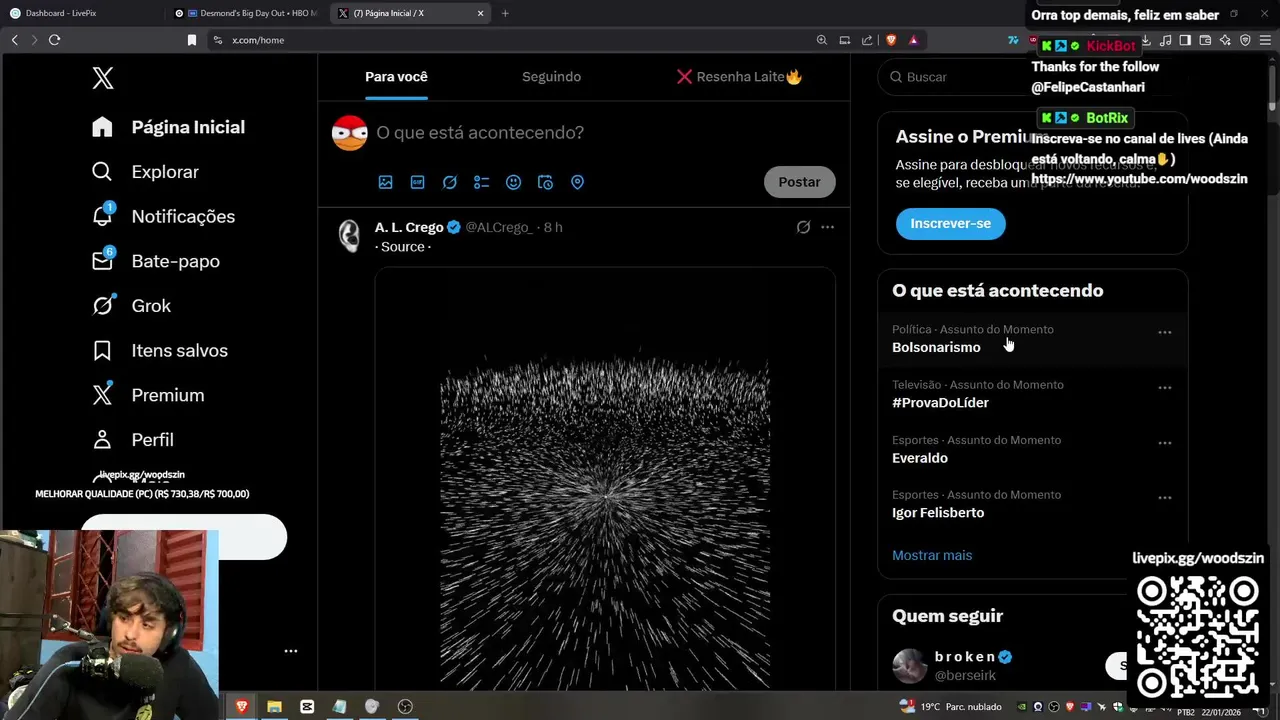1280x720 pixels.
Task: Open the emoji picker in composer
Action: (x=513, y=182)
